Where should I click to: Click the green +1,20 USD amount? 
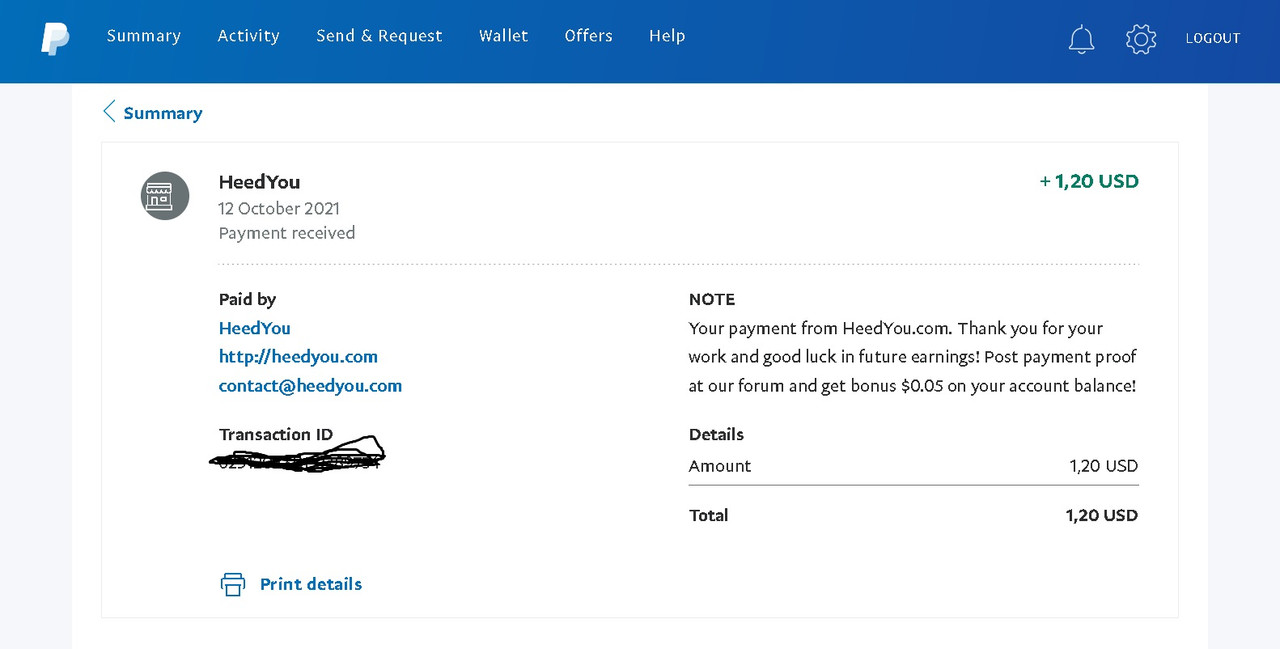(x=1089, y=181)
